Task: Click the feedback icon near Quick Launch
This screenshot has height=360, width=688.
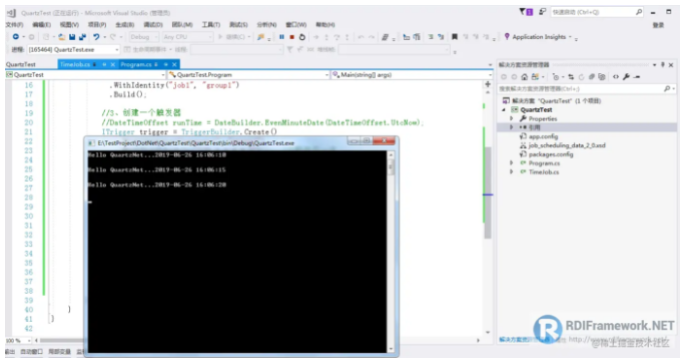Action: click(x=543, y=12)
